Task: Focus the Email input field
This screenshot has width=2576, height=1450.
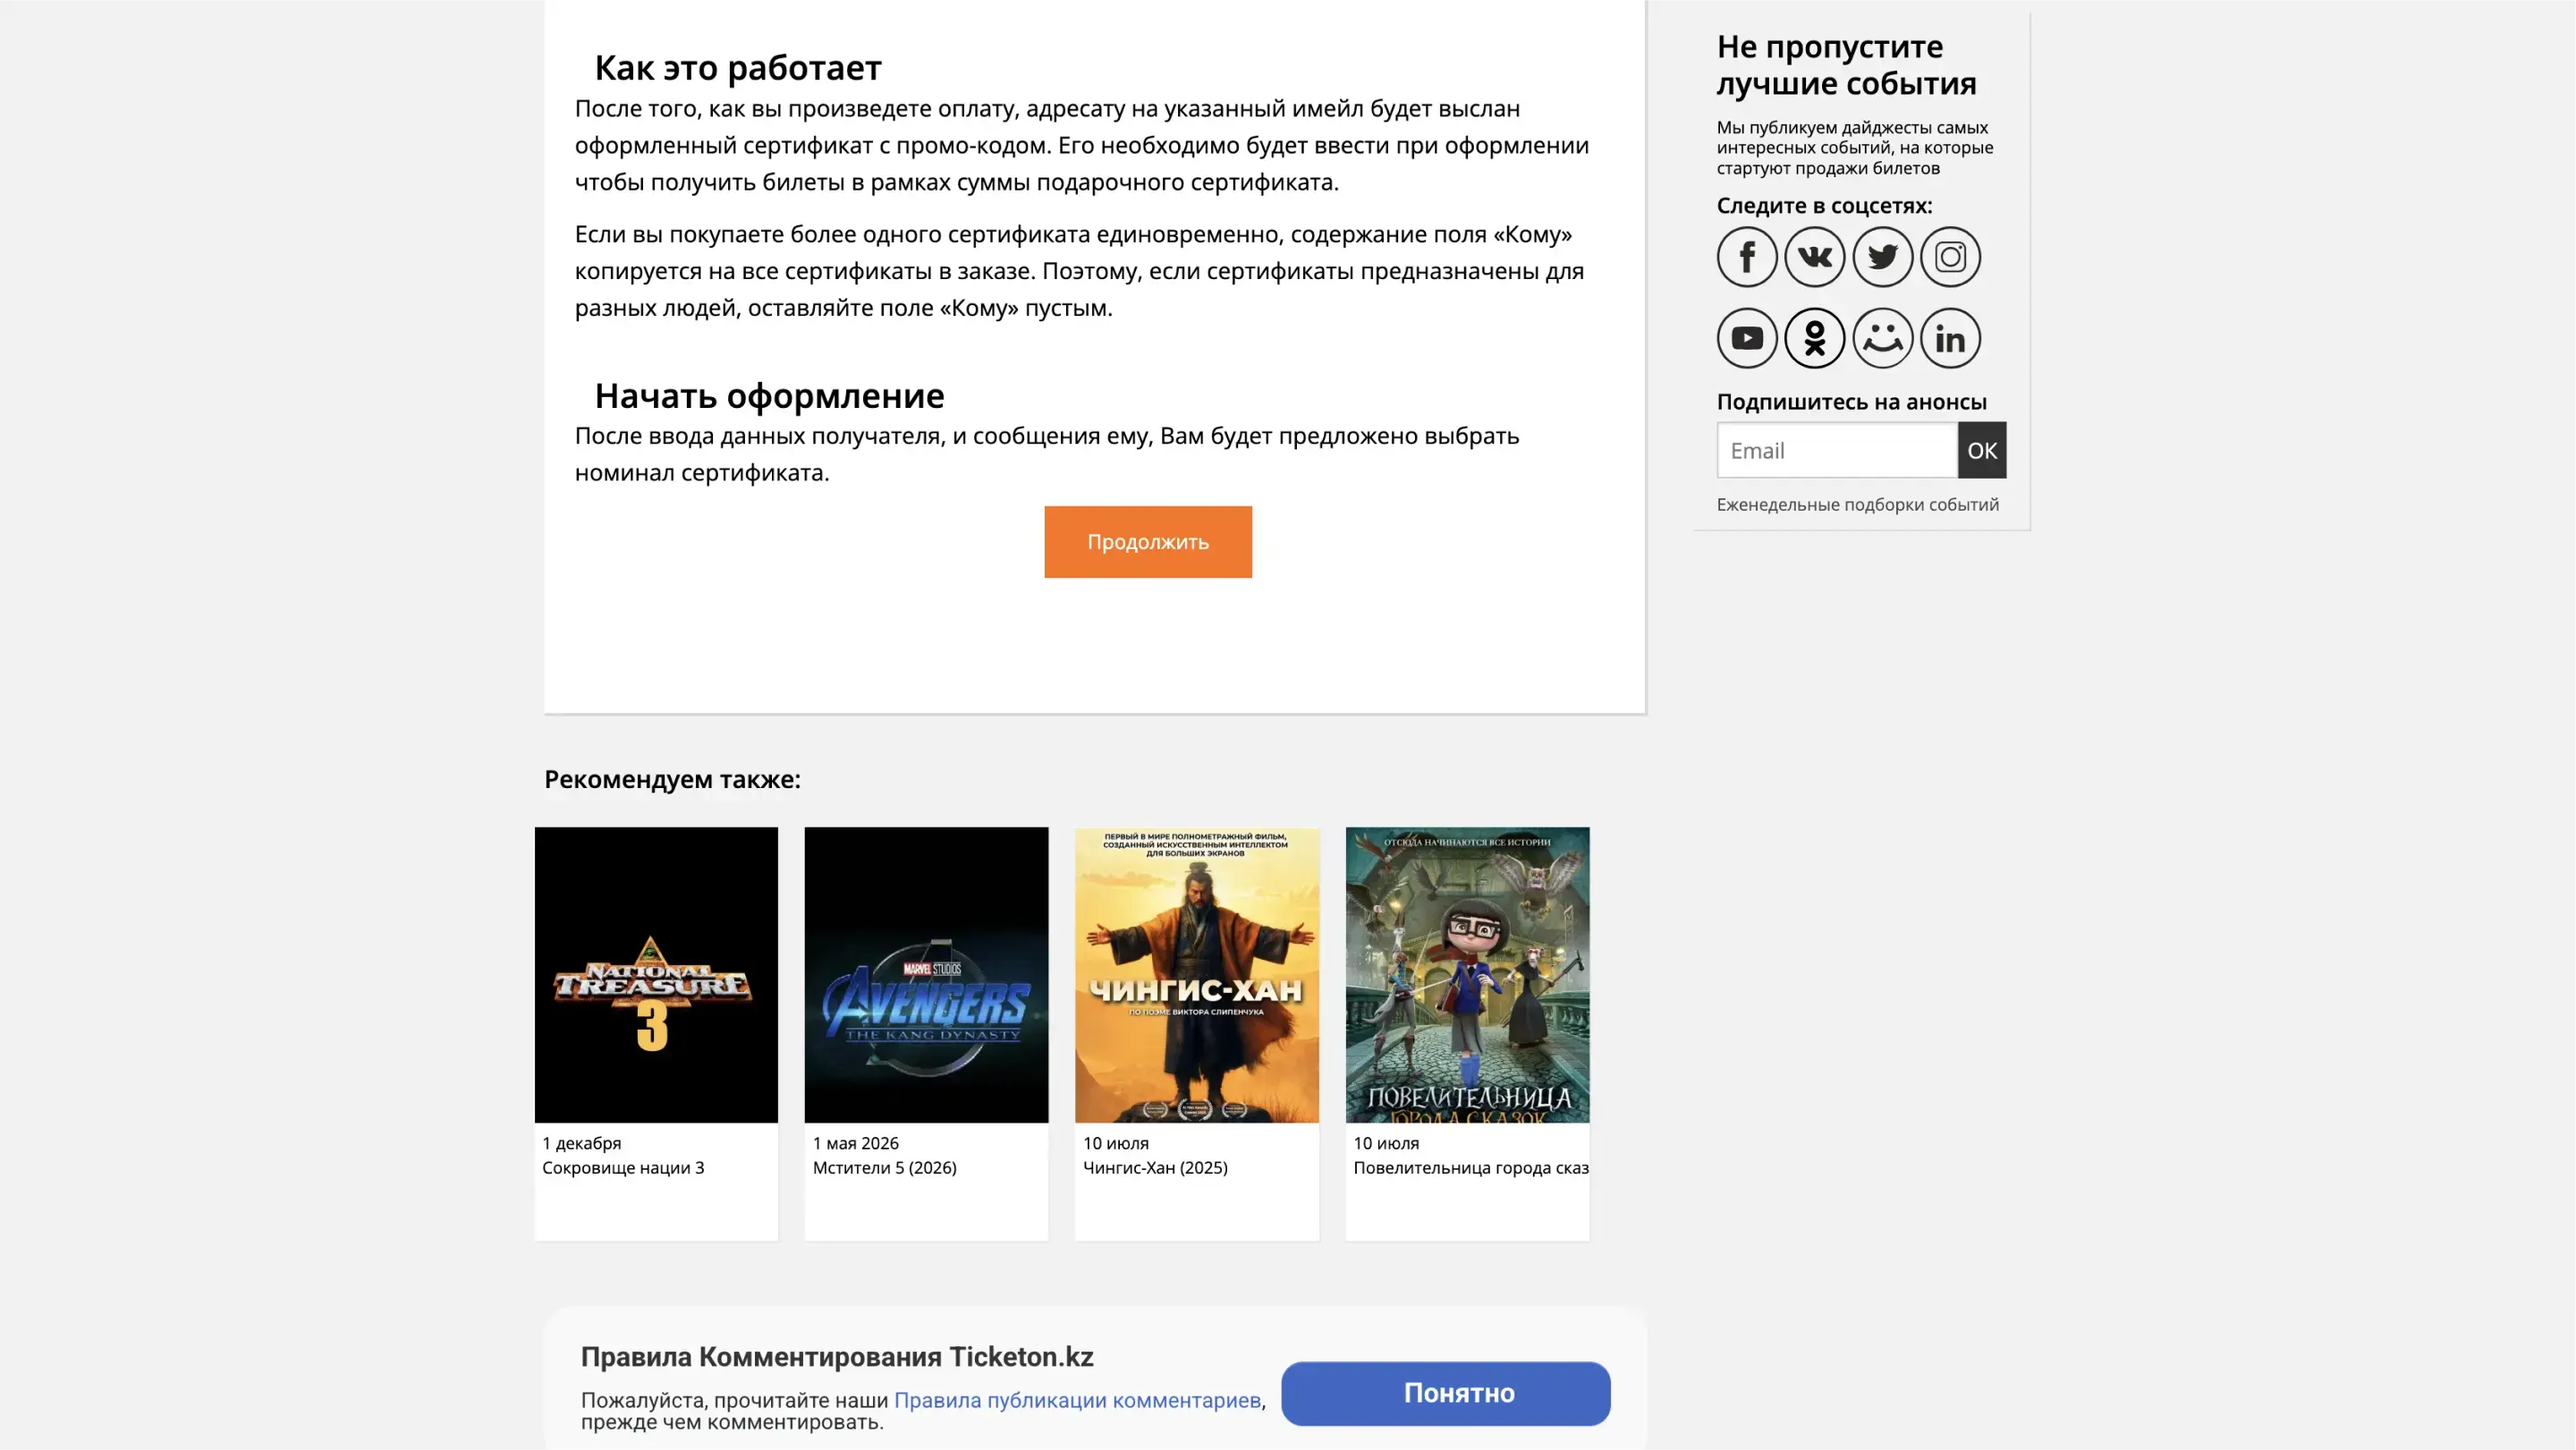Action: point(1837,450)
